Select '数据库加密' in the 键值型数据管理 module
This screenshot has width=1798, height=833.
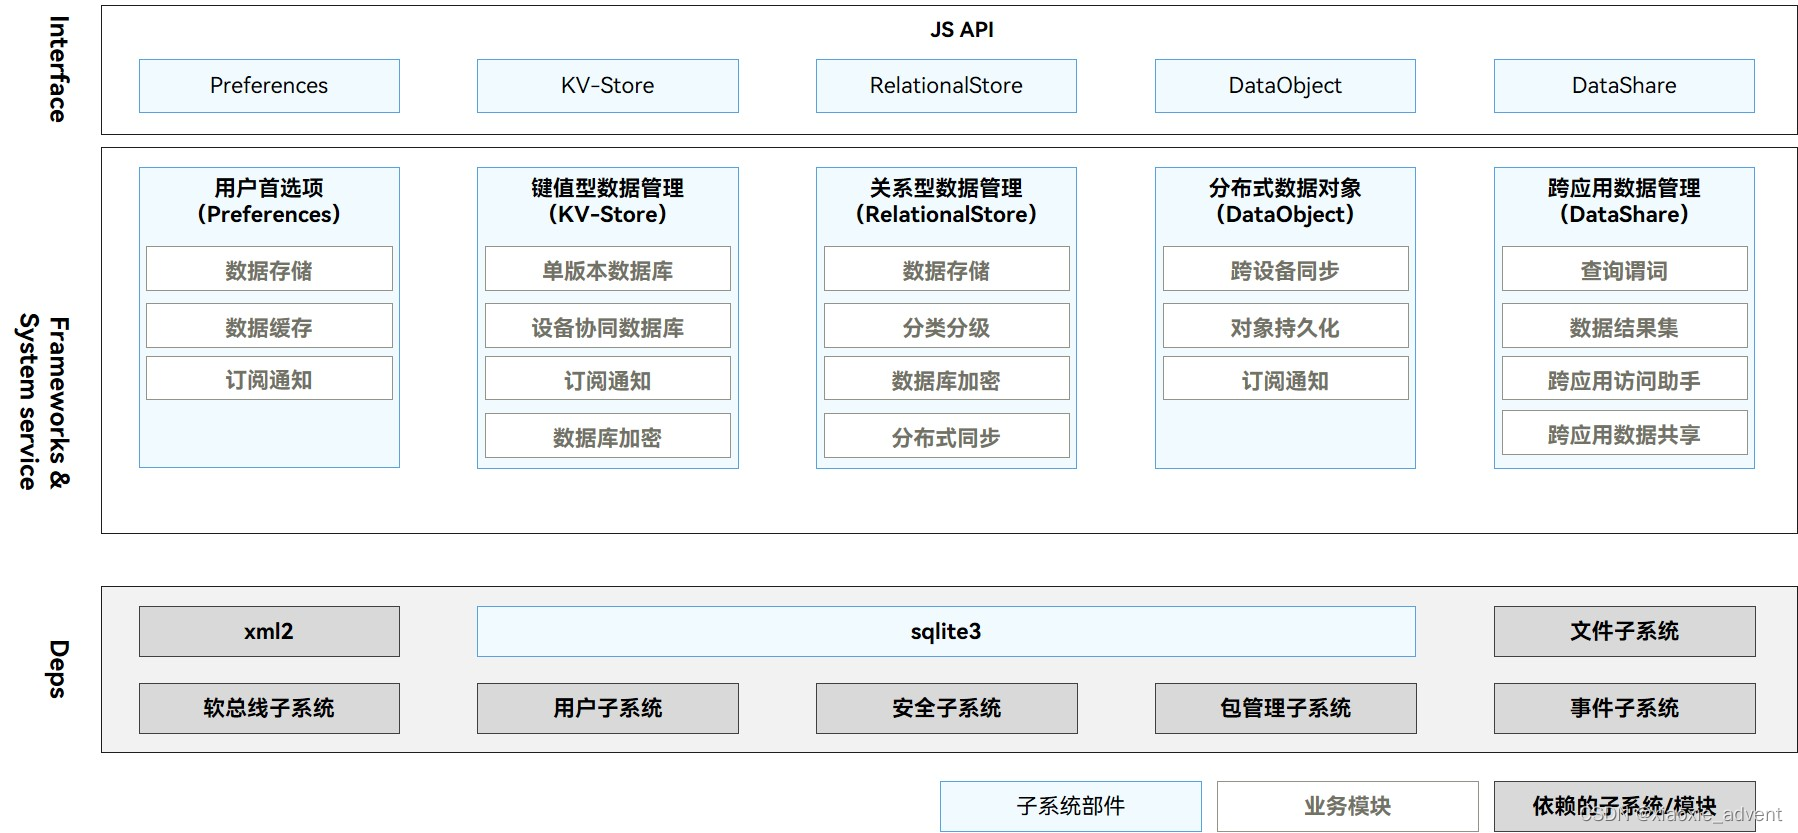tap(608, 436)
